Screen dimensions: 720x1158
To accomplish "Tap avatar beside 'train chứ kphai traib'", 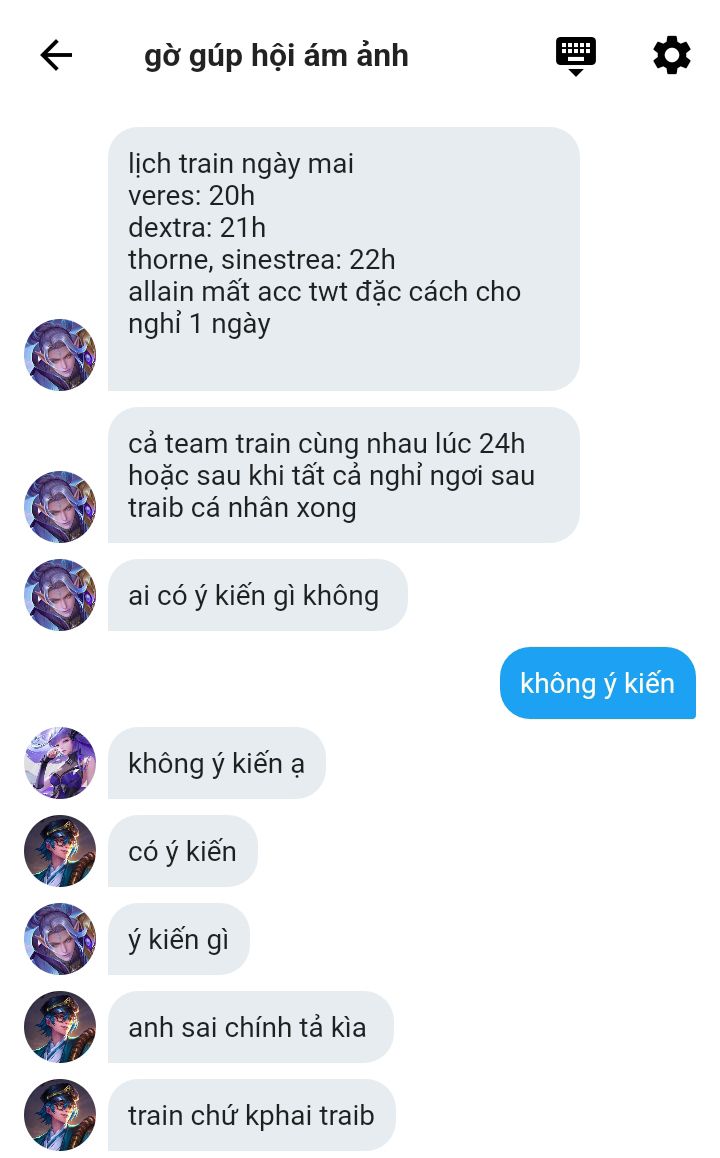I will 60,1114.
